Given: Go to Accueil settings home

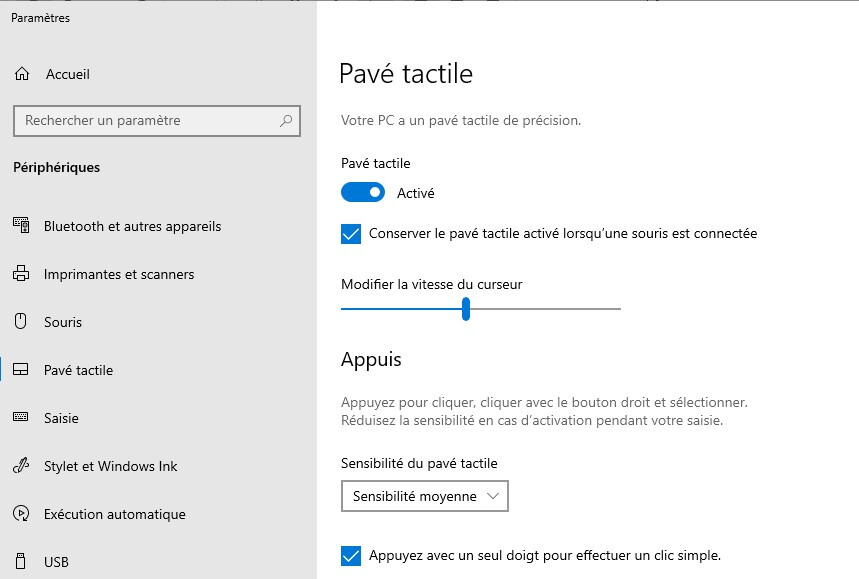Looking at the screenshot, I should click(67, 74).
